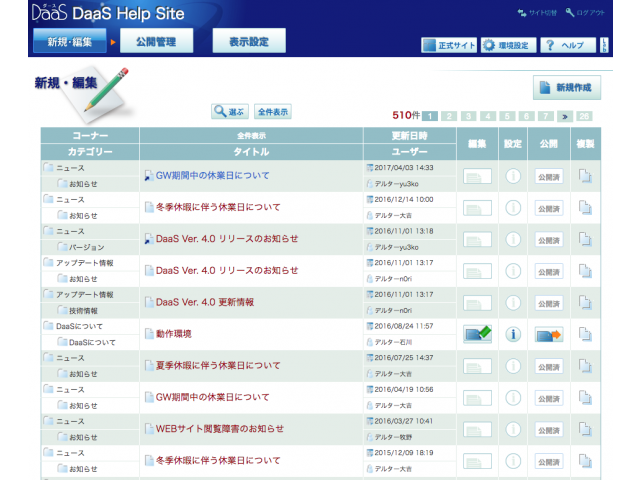This screenshot has width=640, height=480.
Task: Click the edit icon for DaaS Ver. 4.0 更新情報
Action: point(477,303)
